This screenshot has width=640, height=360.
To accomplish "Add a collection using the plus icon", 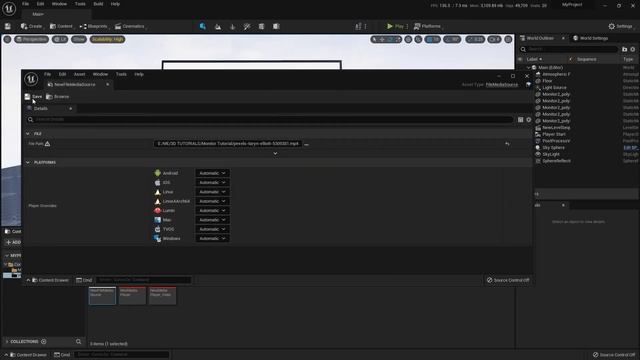I will click(x=44, y=342).
